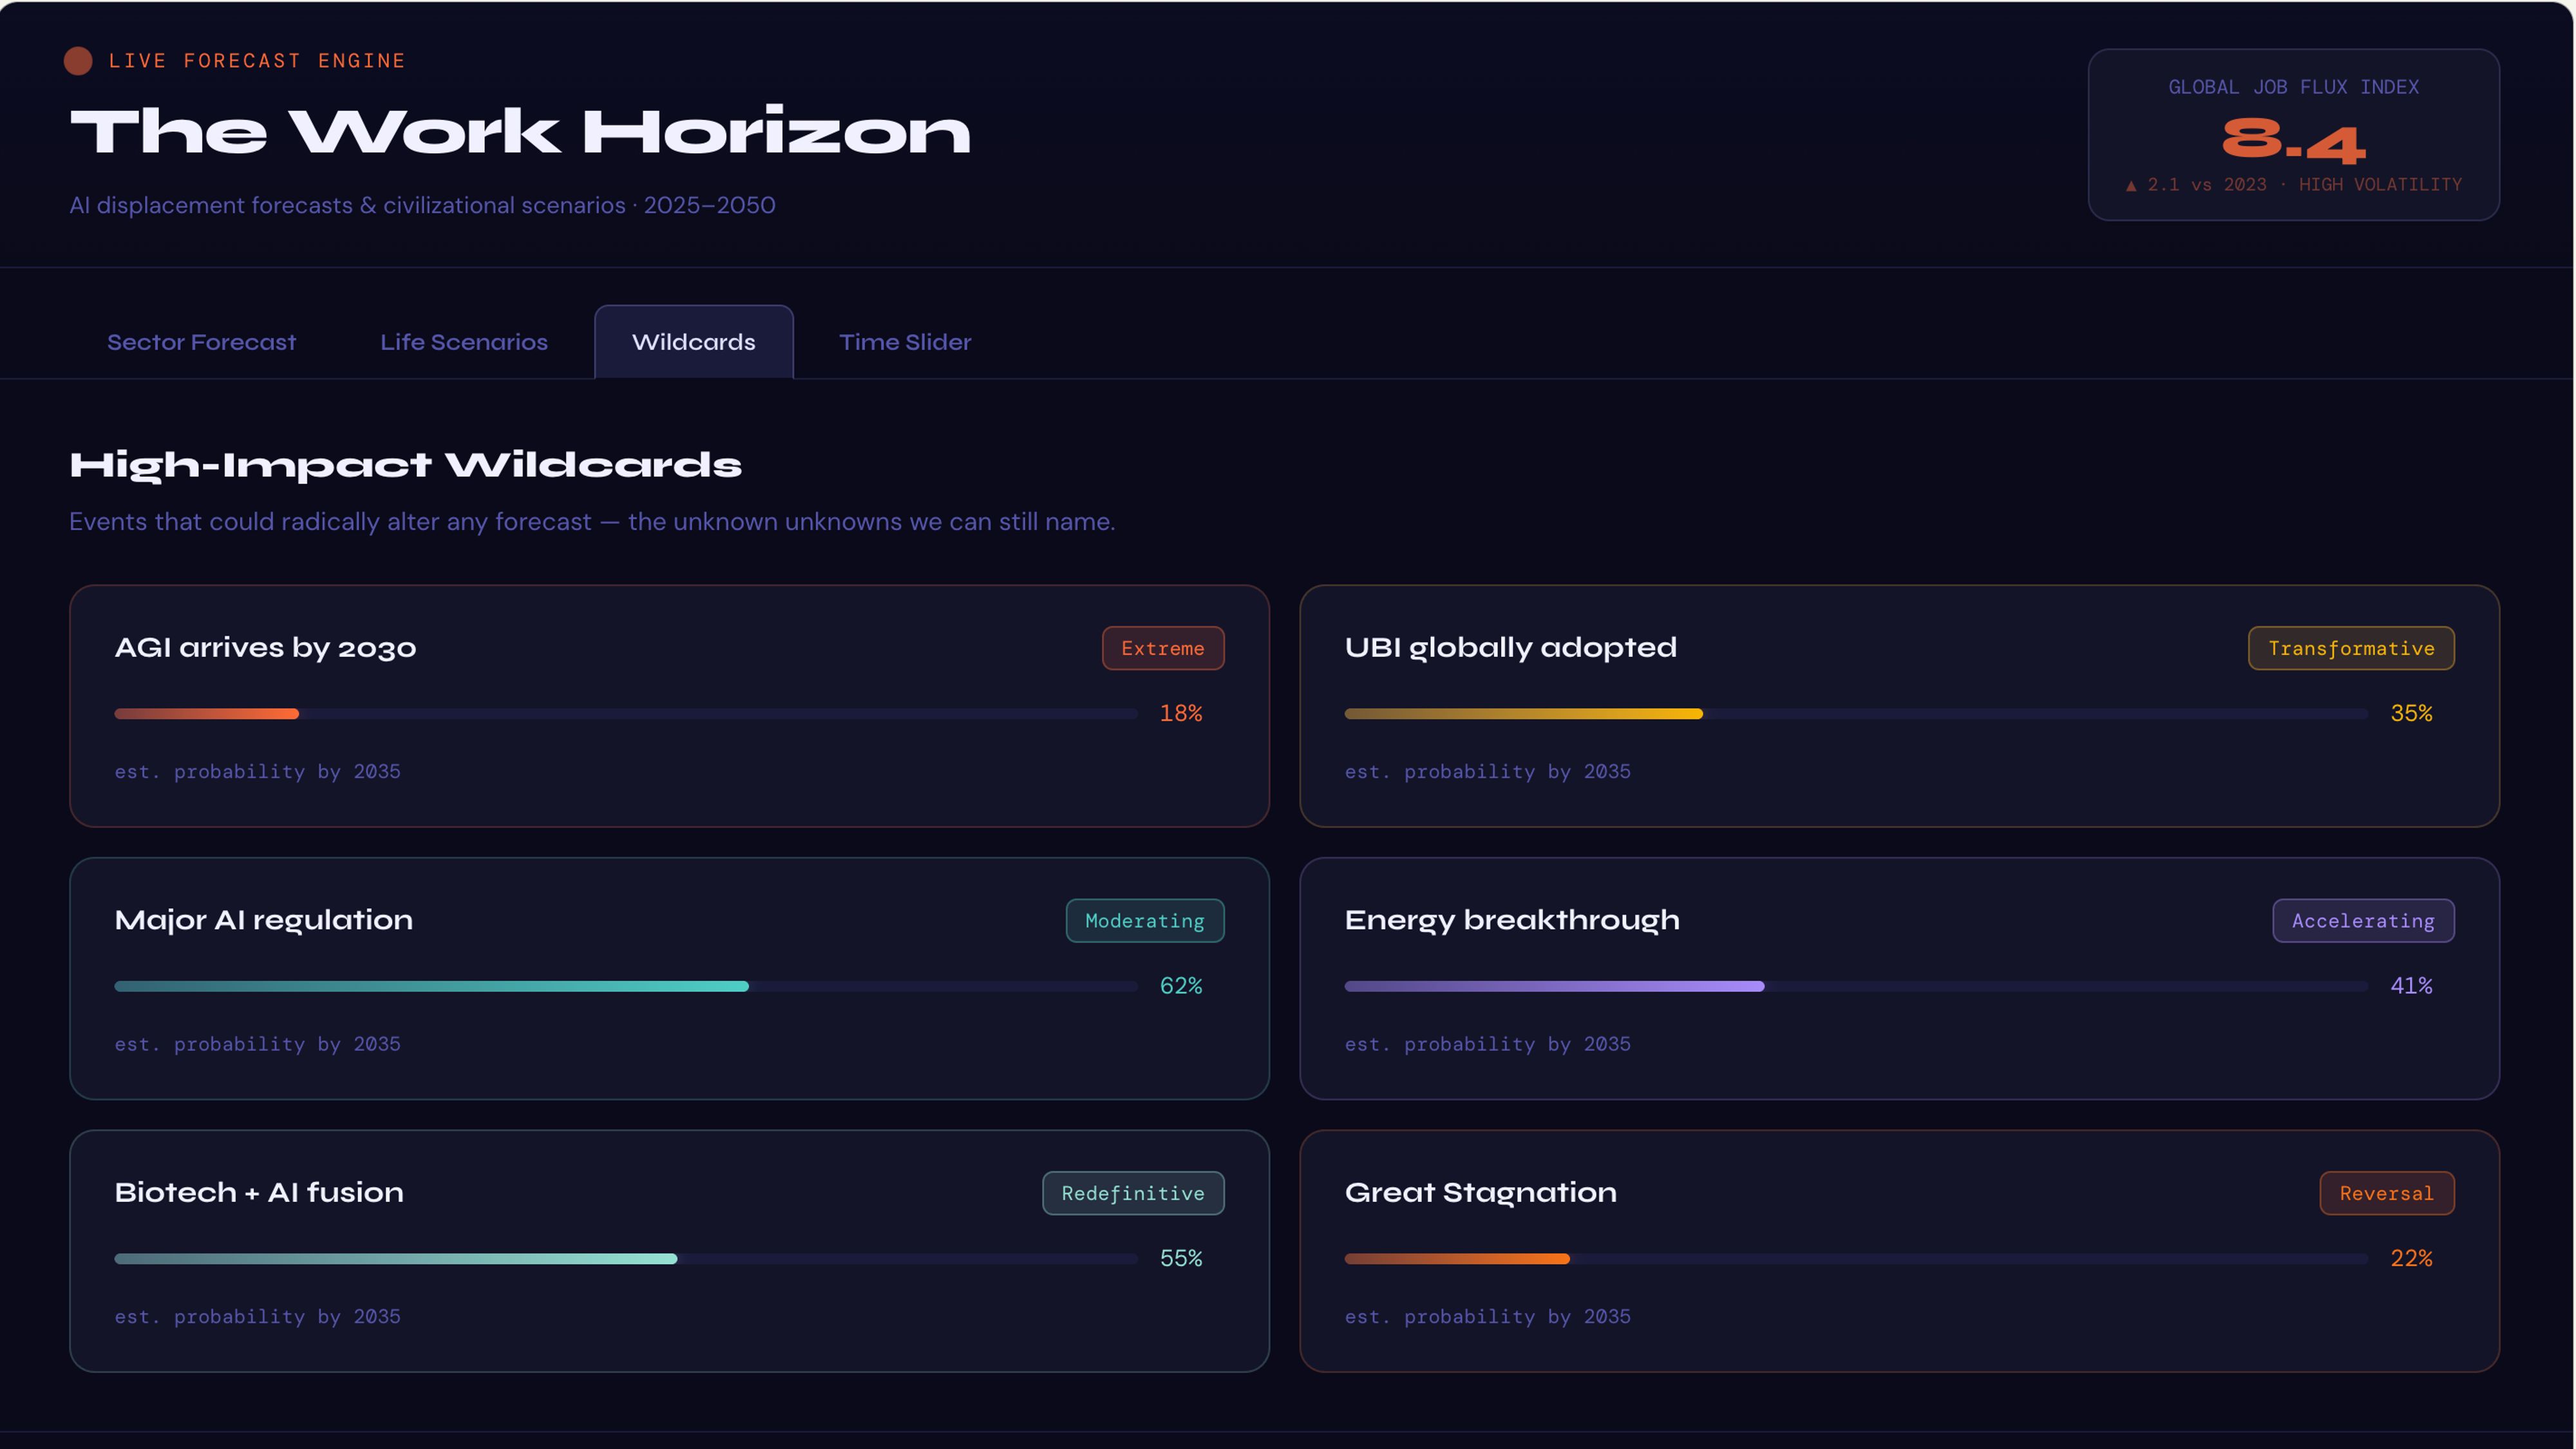Click the Major AI regulation probability bar
2576x1449 pixels.
[x=625, y=986]
